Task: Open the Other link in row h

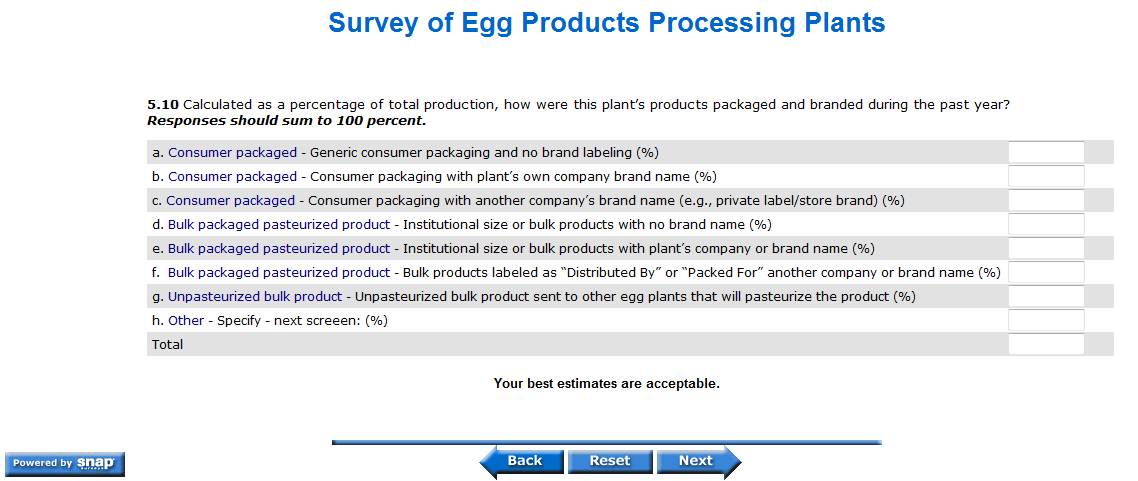Action: click(186, 321)
